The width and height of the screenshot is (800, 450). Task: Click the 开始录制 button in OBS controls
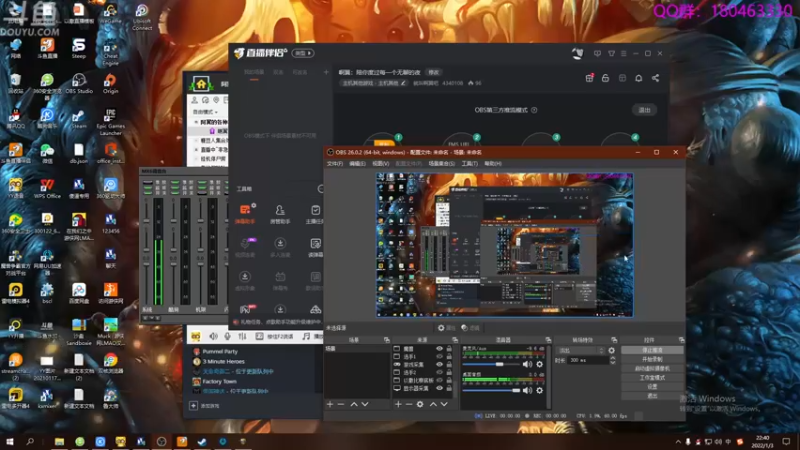point(652,359)
